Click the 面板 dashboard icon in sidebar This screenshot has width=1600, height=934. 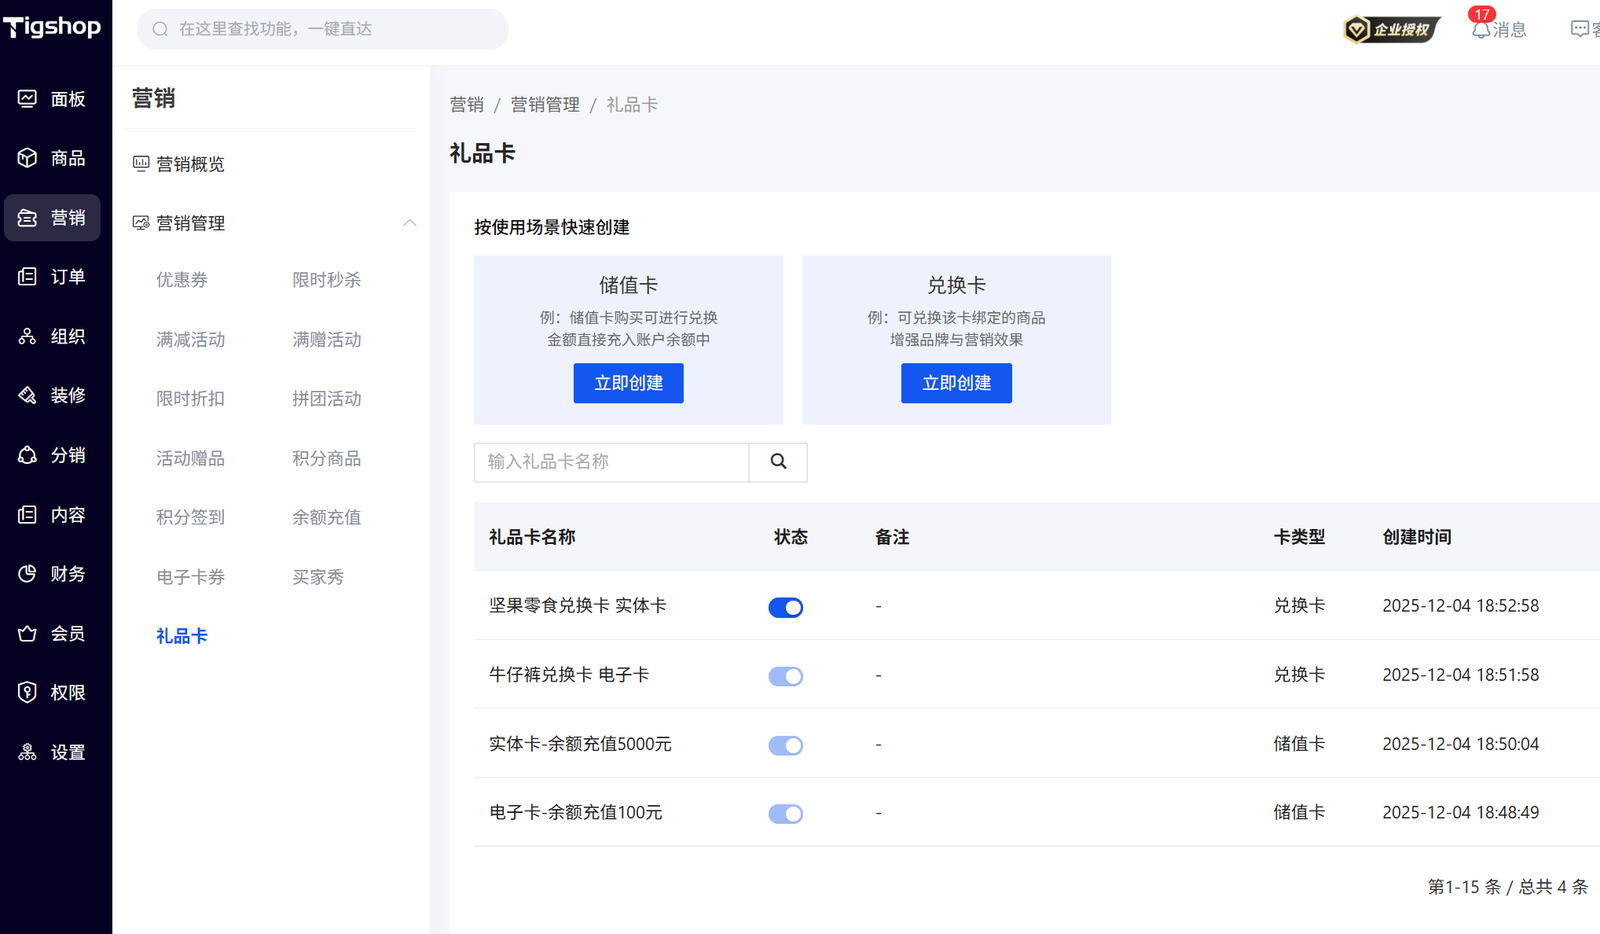coord(27,99)
